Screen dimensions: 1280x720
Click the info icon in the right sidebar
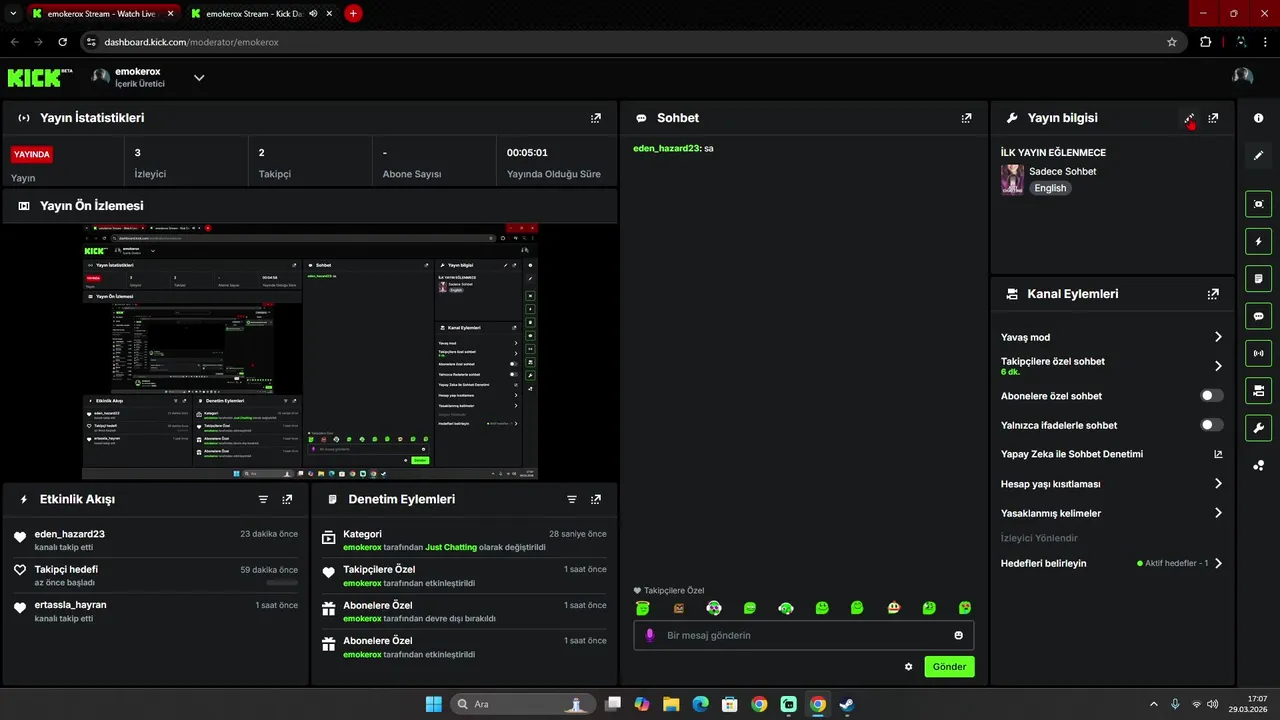(x=1259, y=118)
